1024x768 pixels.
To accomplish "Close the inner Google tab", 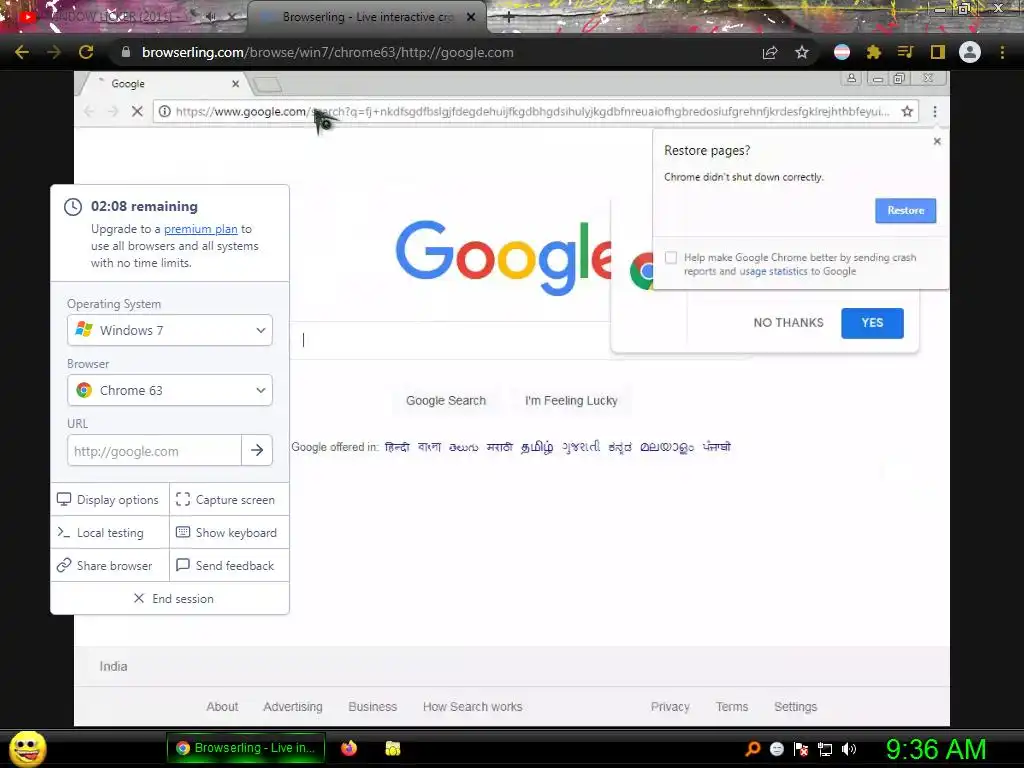I will pos(236,84).
